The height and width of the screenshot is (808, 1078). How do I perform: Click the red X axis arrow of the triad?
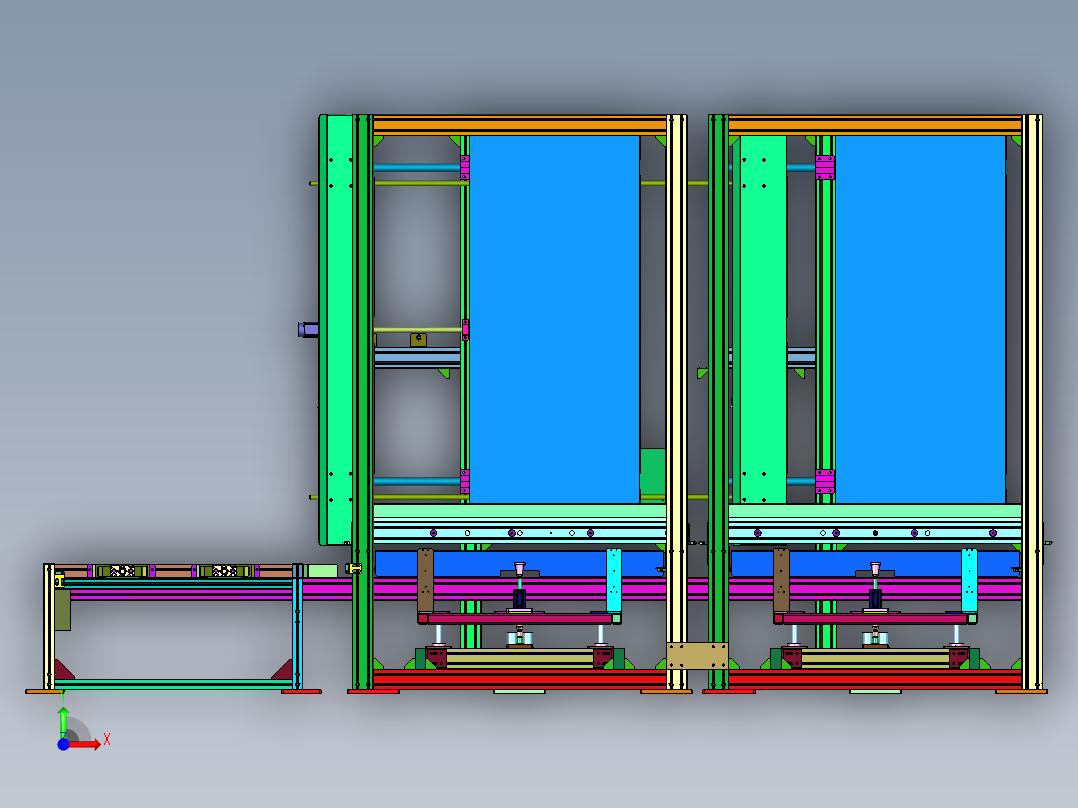[86, 744]
